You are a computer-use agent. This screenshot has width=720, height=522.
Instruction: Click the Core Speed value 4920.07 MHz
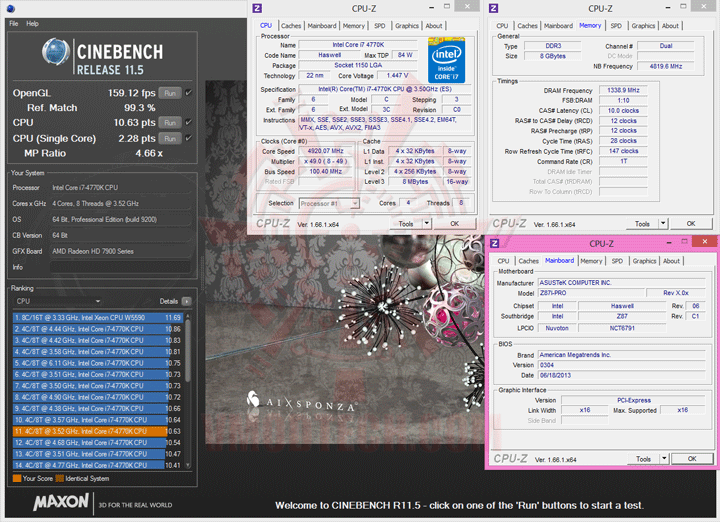(x=326, y=151)
